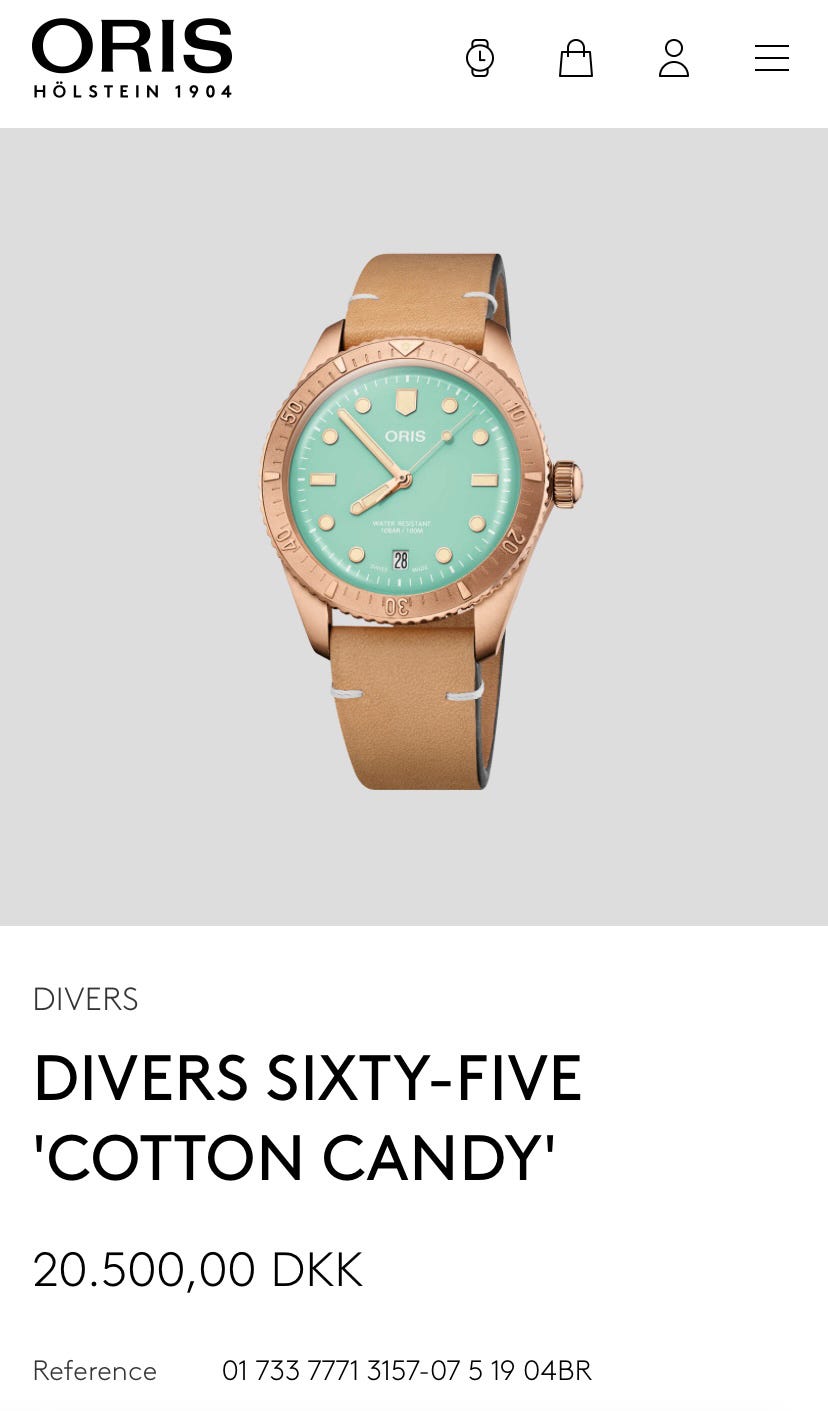Click the ORIS text on the dial
828x1411 pixels.
(x=405, y=436)
